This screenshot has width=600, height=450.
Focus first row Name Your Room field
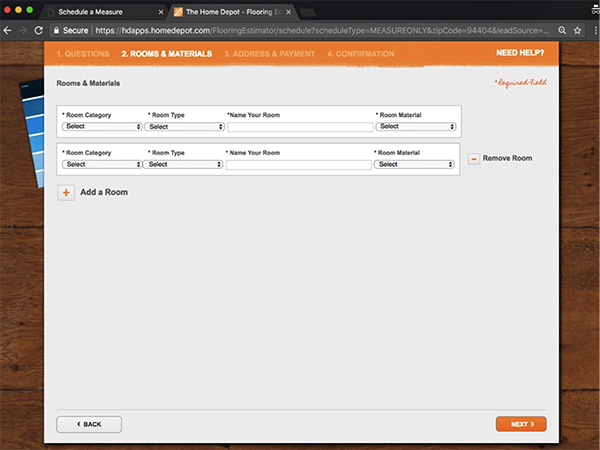coord(300,127)
